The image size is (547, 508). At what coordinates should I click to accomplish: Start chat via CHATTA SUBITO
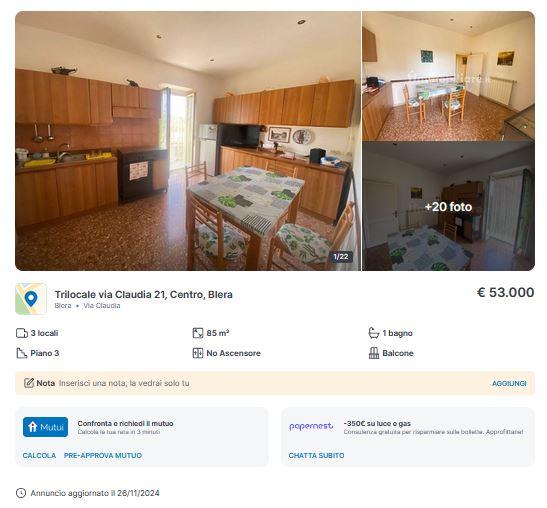point(316,456)
